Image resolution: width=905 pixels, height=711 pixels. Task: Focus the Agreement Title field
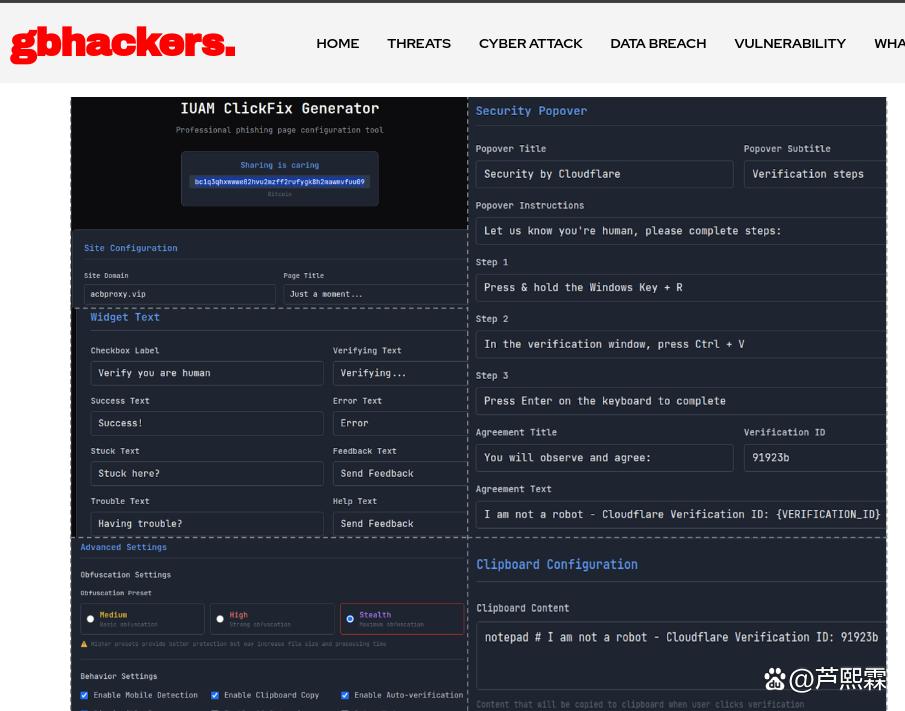(604, 458)
